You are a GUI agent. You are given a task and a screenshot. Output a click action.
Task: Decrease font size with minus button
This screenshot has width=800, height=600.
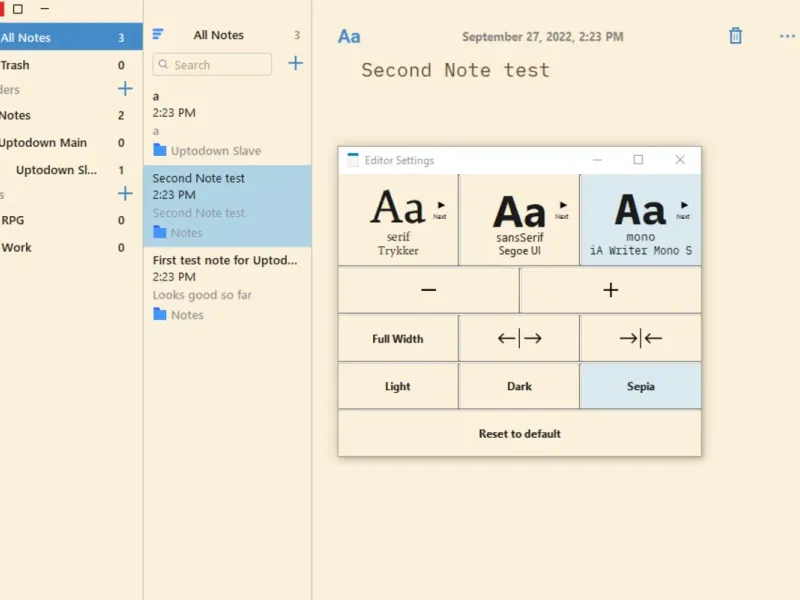click(x=429, y=290)
